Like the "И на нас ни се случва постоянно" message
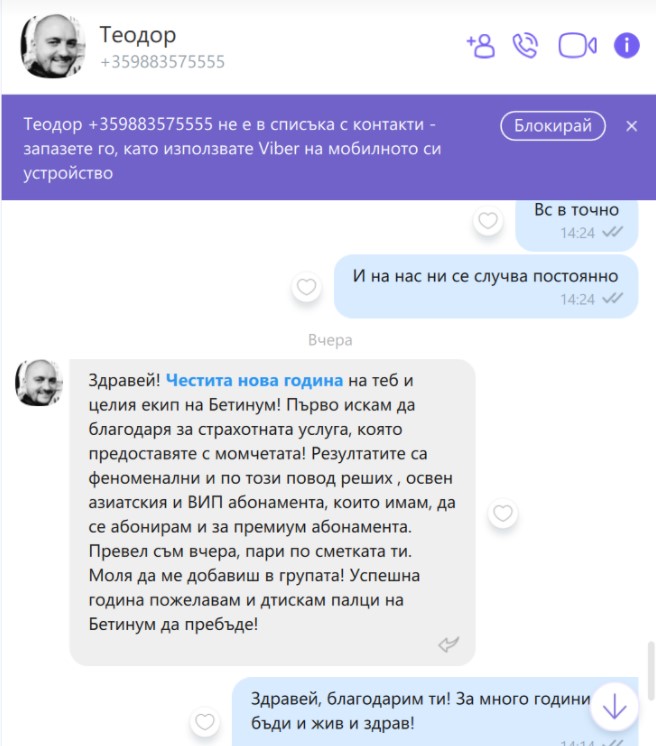656x746 pixels. pyautogui.click(x=306, y=287)
